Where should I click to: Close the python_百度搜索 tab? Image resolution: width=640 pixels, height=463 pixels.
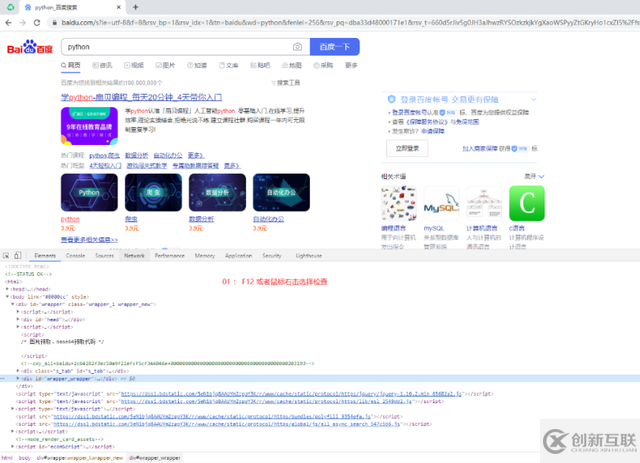[119, 7]
